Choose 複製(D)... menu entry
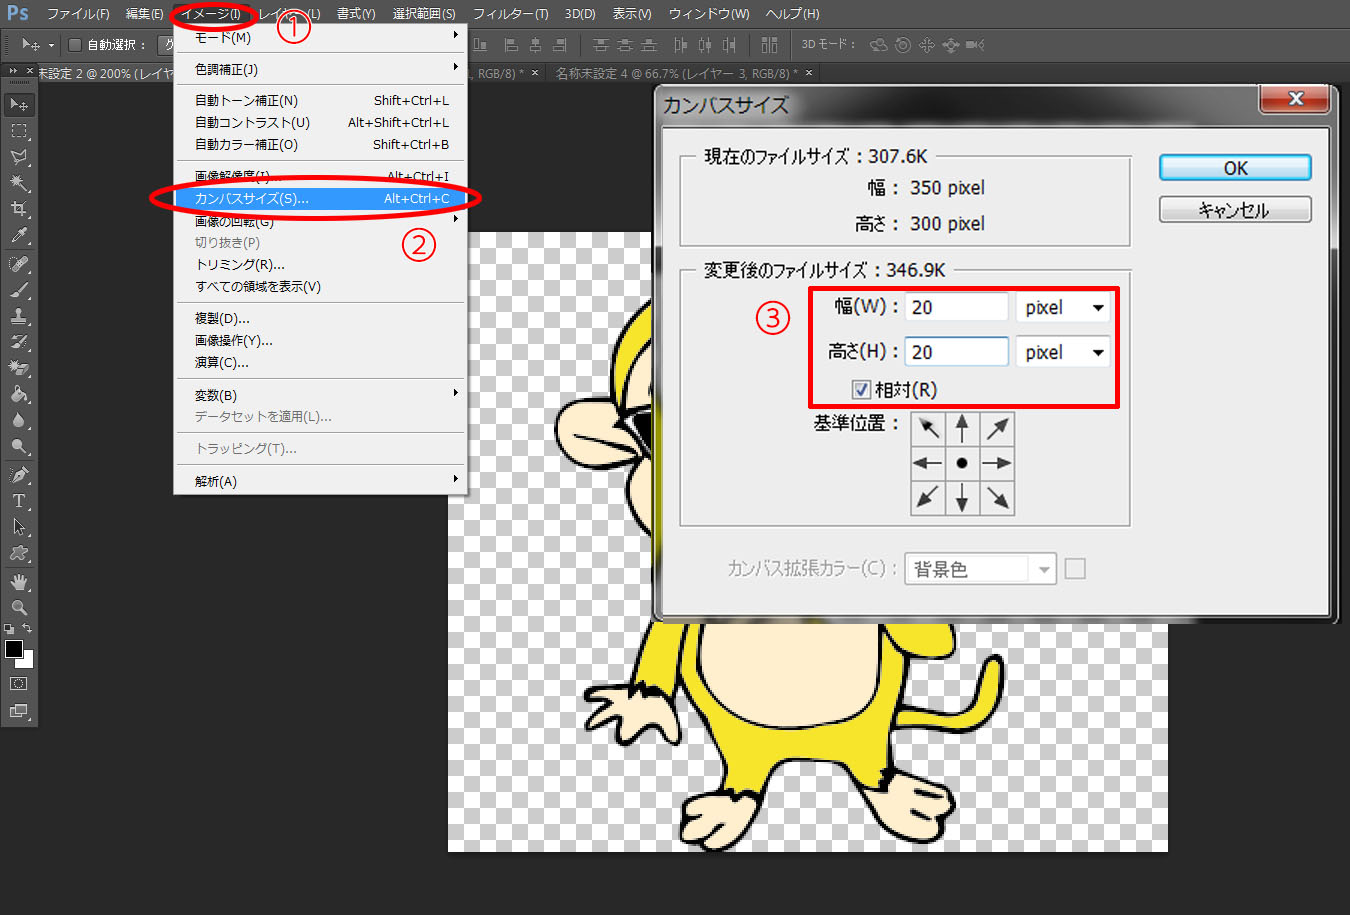This screenshot has width=1350, height=915. 320,318
